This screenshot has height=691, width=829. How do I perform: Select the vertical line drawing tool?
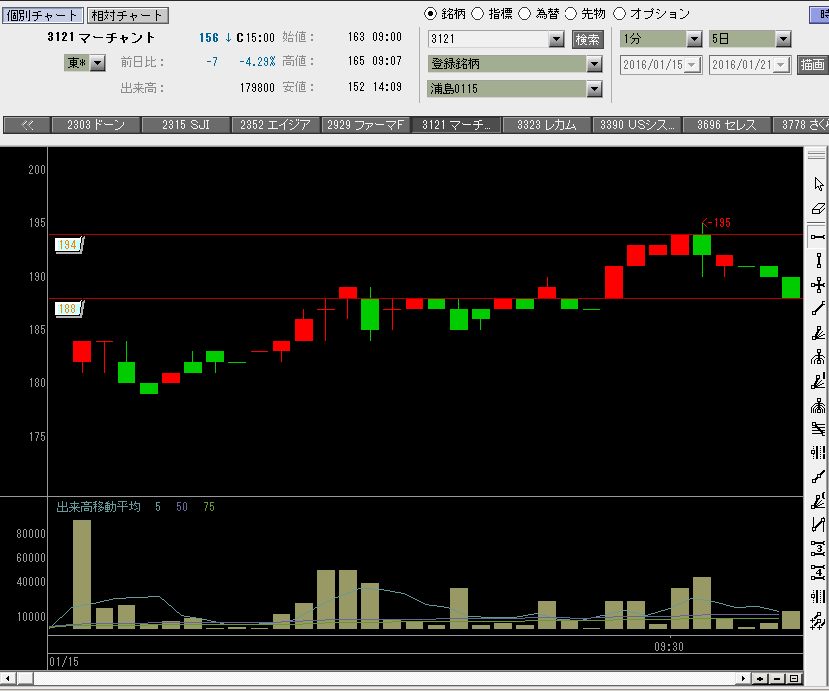818,261
